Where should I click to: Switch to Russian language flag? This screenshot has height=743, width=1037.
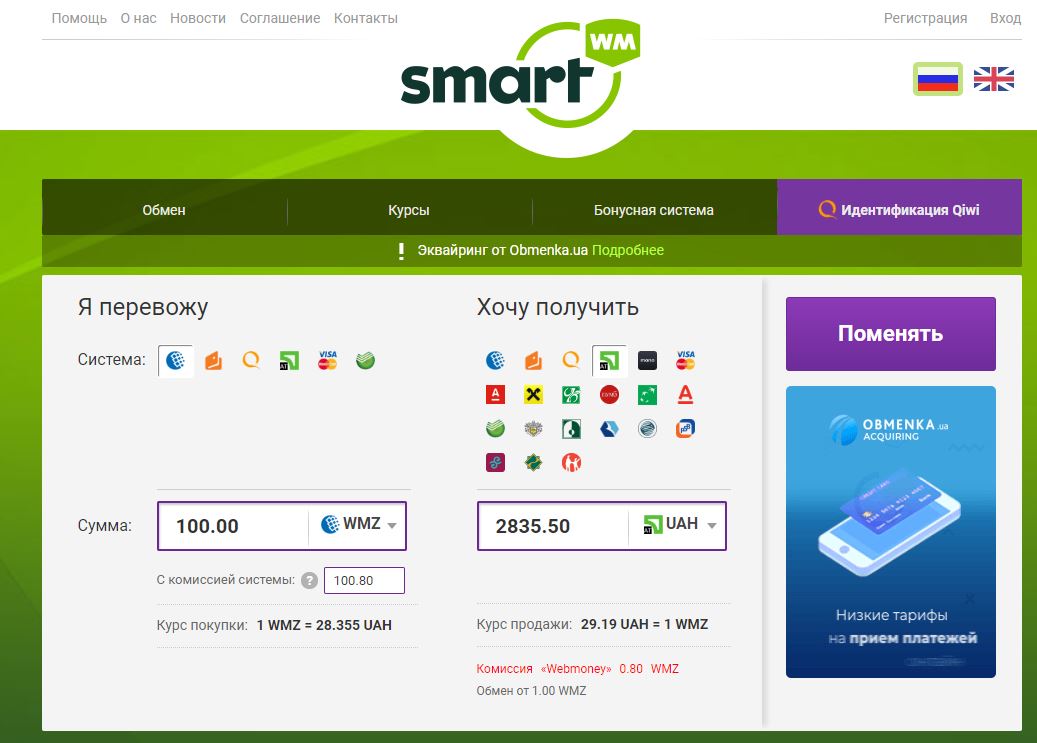tap(937, 77)
